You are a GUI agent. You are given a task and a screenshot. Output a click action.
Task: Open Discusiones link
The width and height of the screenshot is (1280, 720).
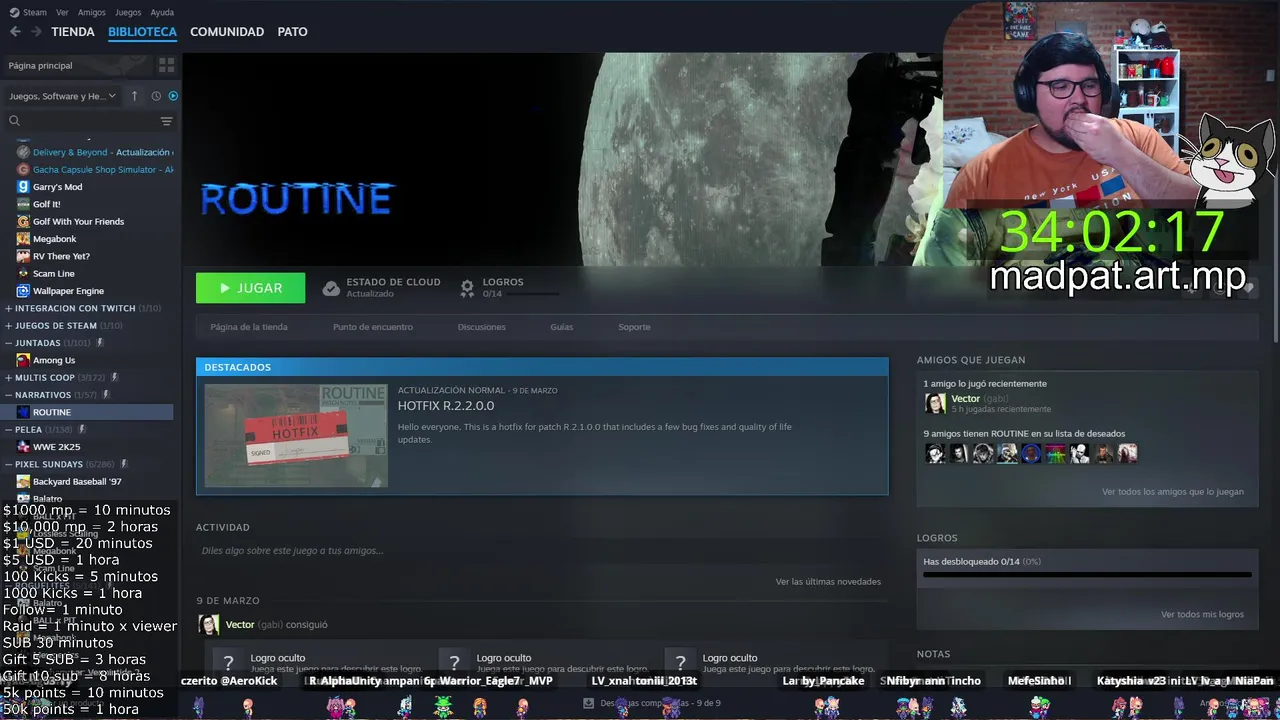coord(482,327)
